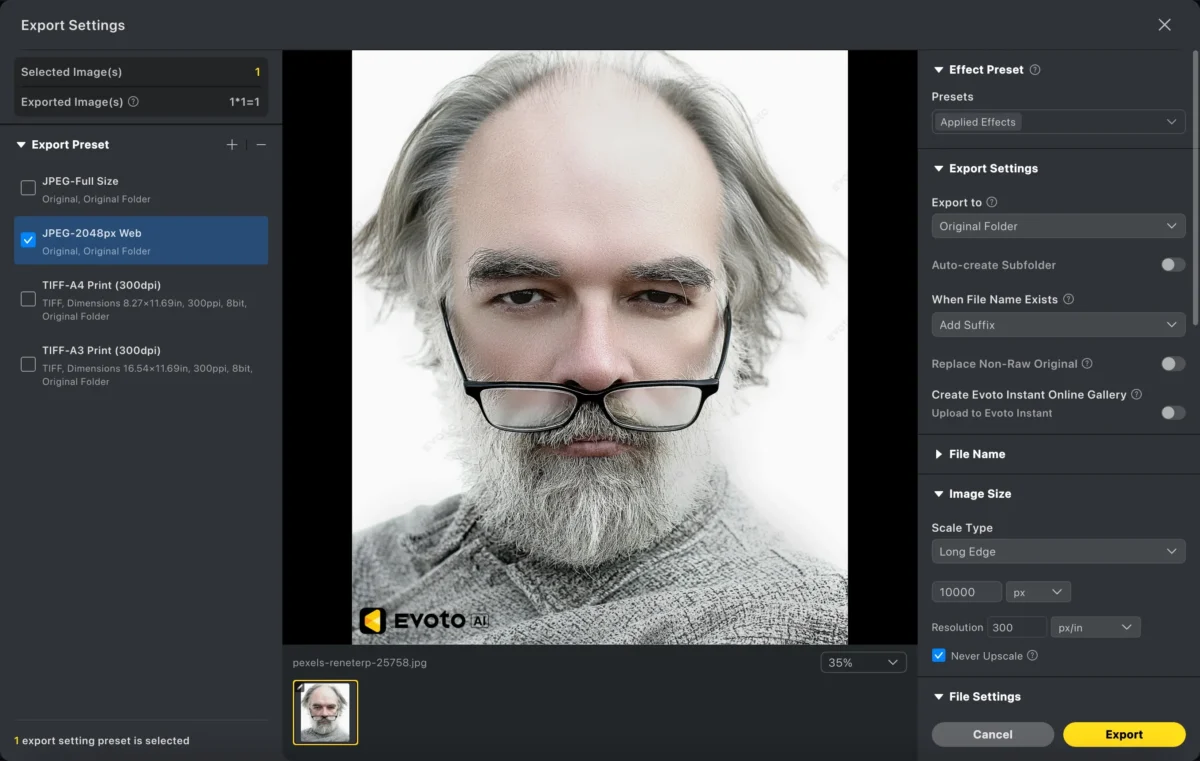Screen dimensions: 1200x761
Task: Open the Applied Effects presets dropdown
Action: click(1058, 122)
